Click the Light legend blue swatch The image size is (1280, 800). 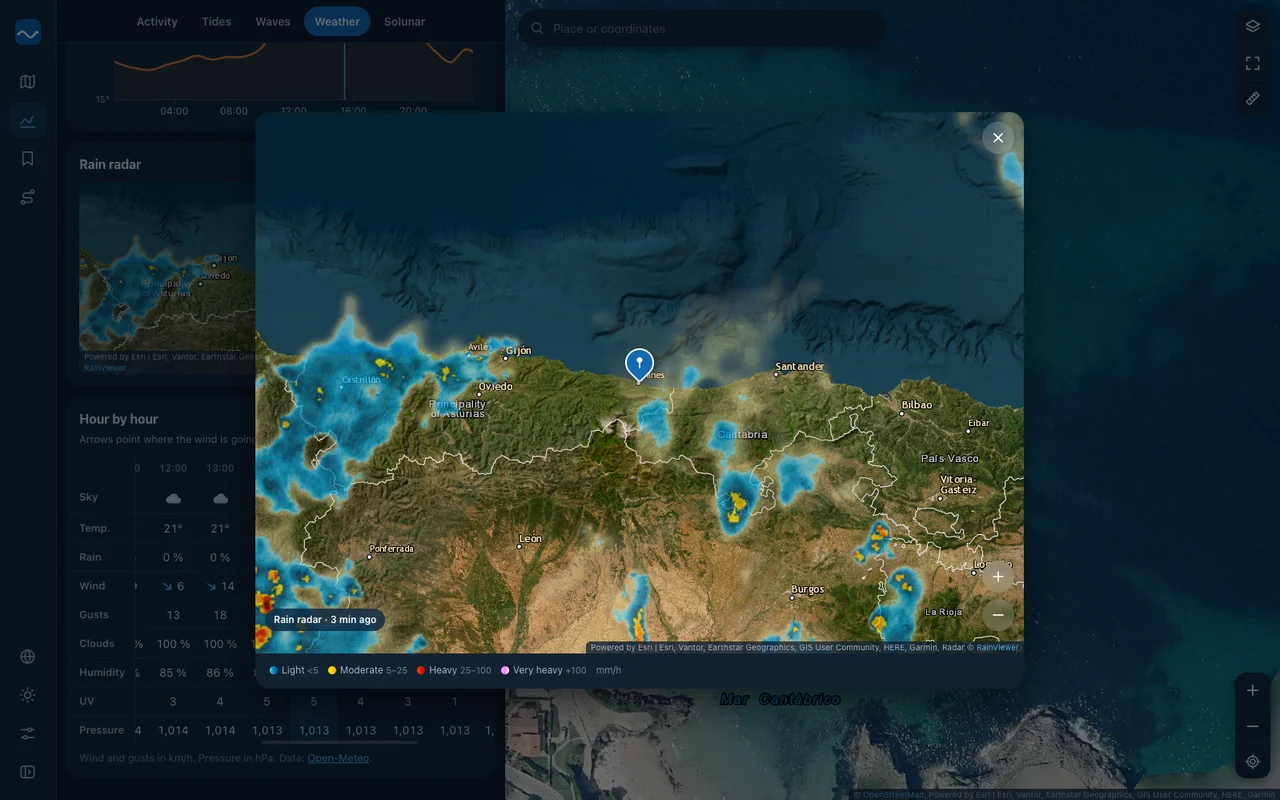[x=274, y=670]
